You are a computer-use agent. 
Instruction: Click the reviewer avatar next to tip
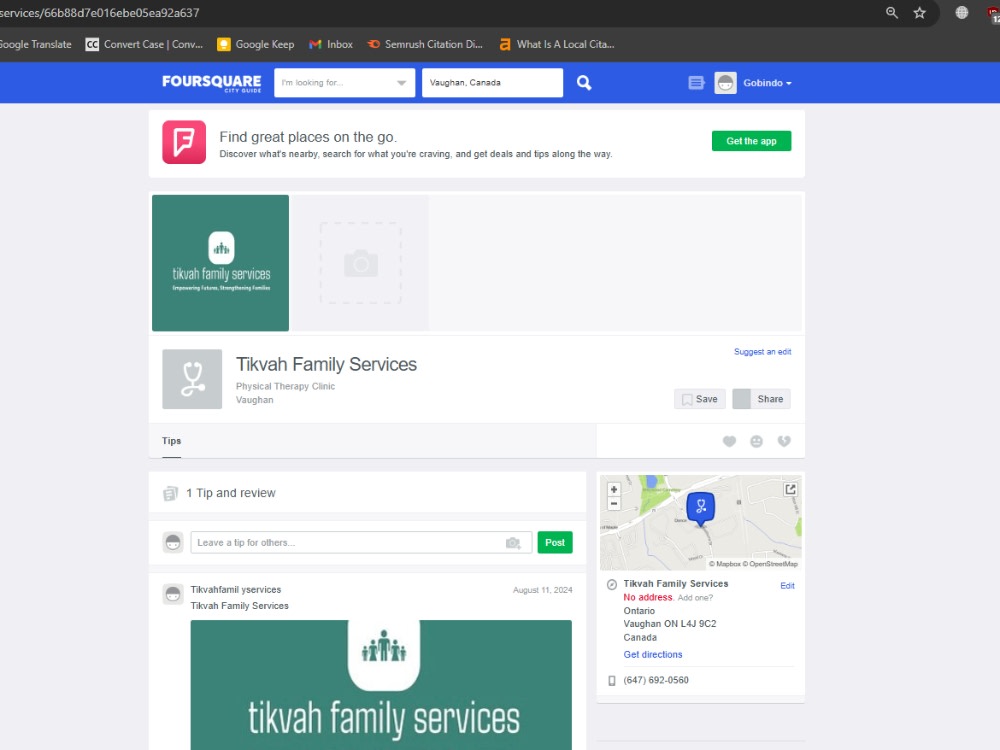[173, 594]
